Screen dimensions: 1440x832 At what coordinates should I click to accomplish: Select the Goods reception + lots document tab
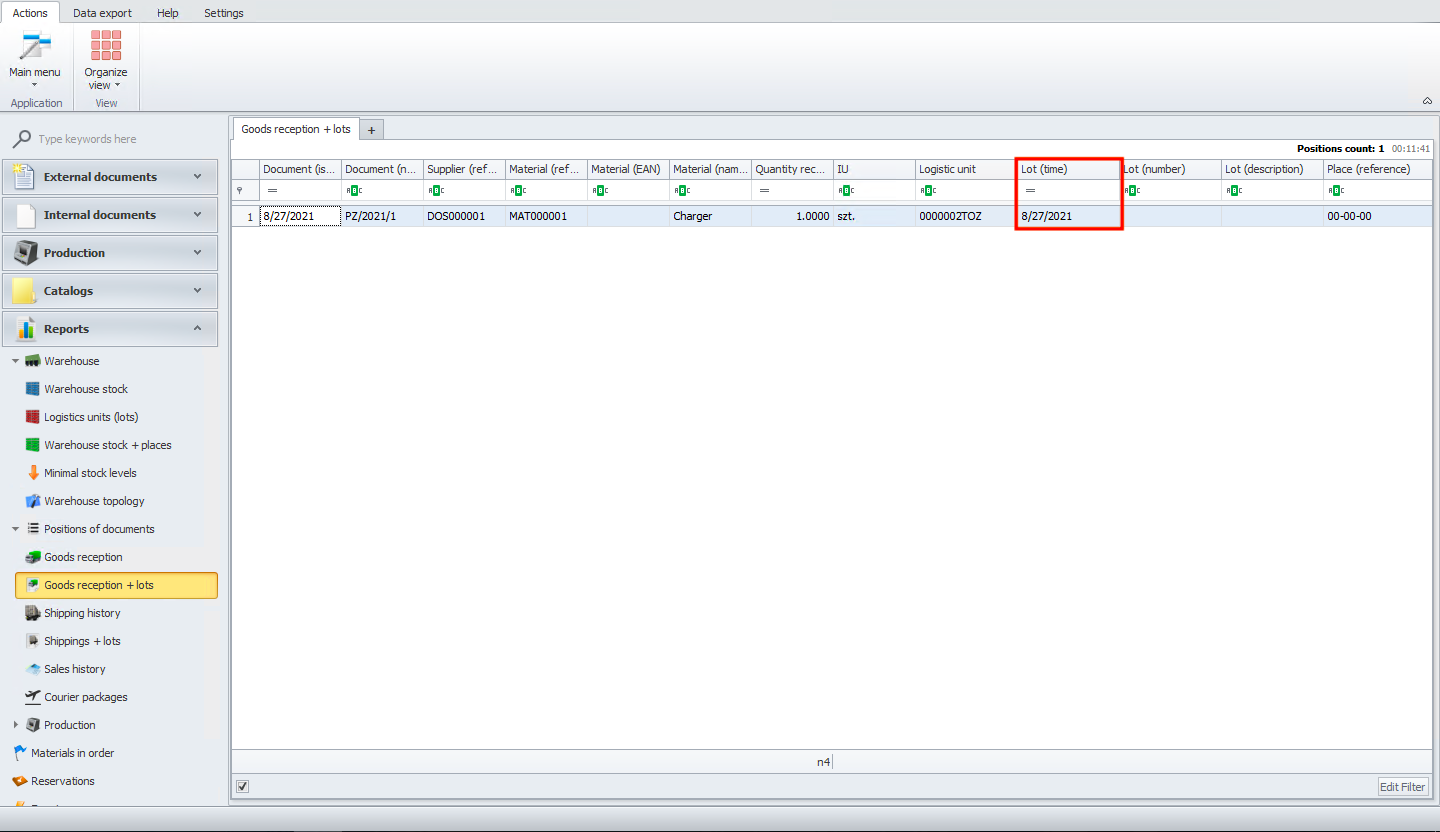pyautogui.click(x=296, y=129)
